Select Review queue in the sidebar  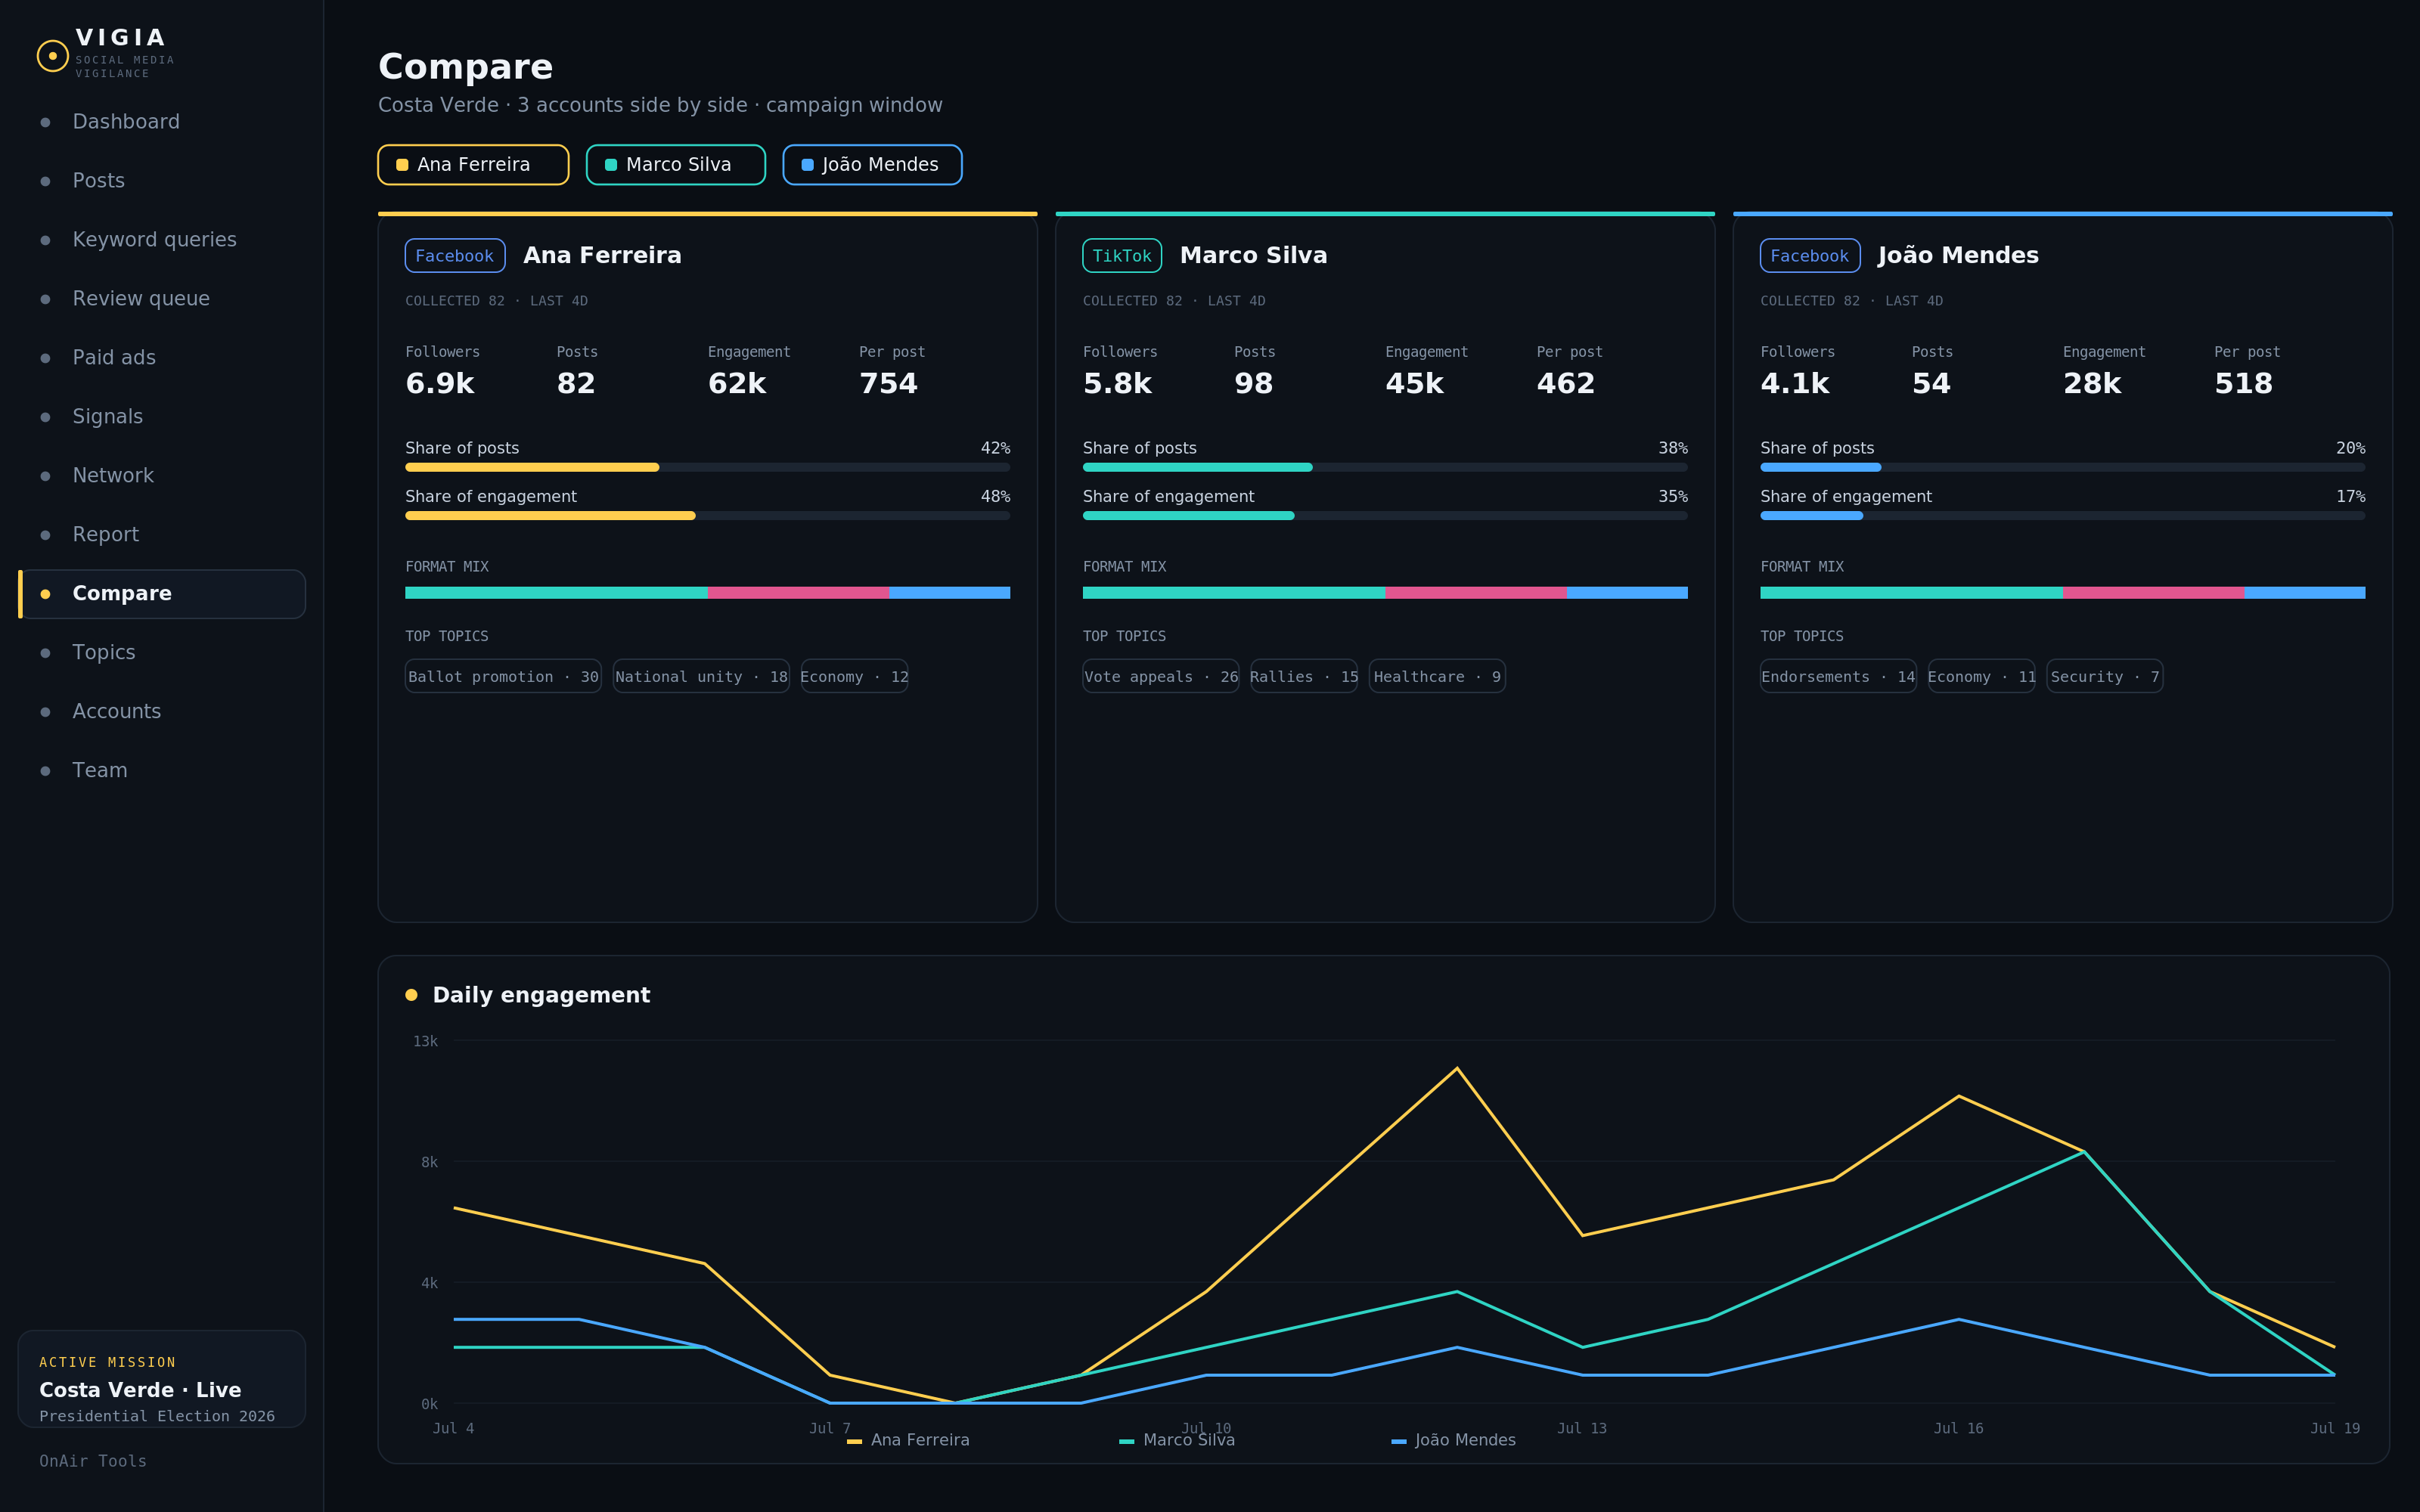[x=162, y=299]
